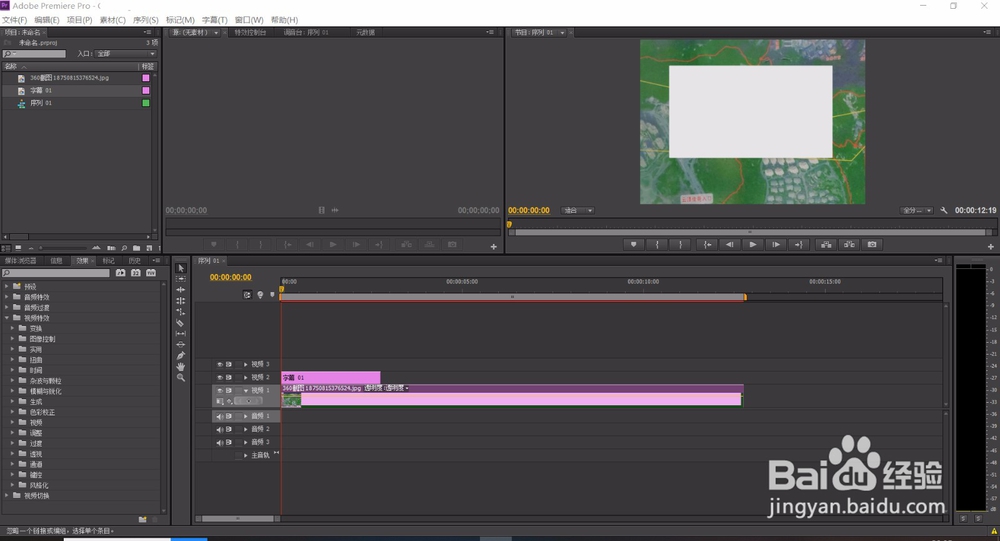Go to Out point in program monitor
This screenshot has width=1000, height=541.
pyautogui.click(x=798, y=244)
